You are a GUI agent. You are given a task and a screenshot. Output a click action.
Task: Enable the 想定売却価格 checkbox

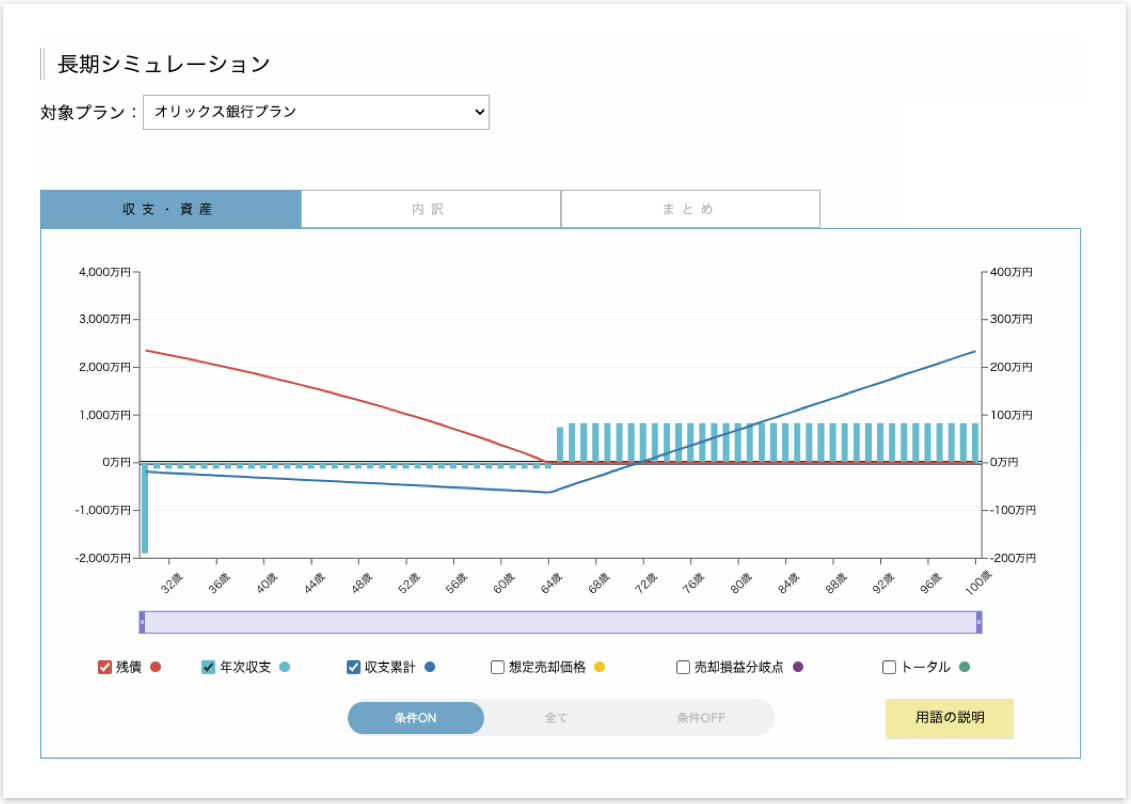click(x=498, y=667)
